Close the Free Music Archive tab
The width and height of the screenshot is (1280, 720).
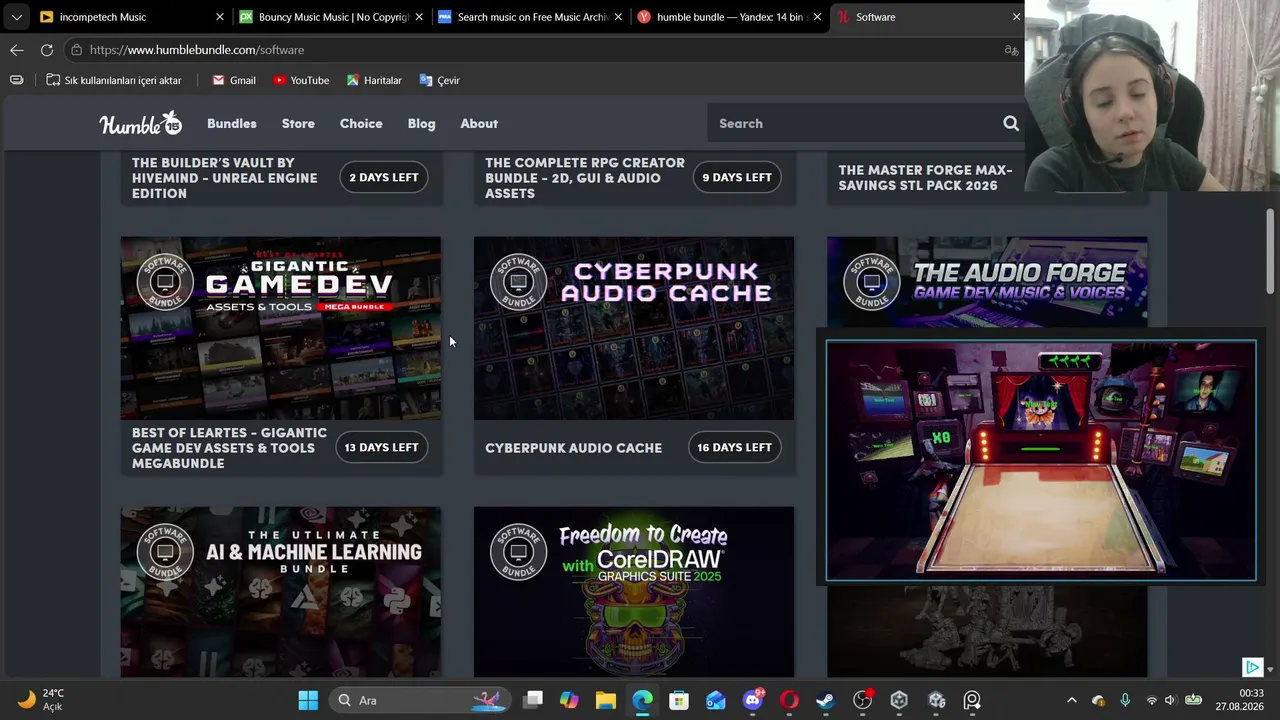pyautogui.click(x=618, y=17)
